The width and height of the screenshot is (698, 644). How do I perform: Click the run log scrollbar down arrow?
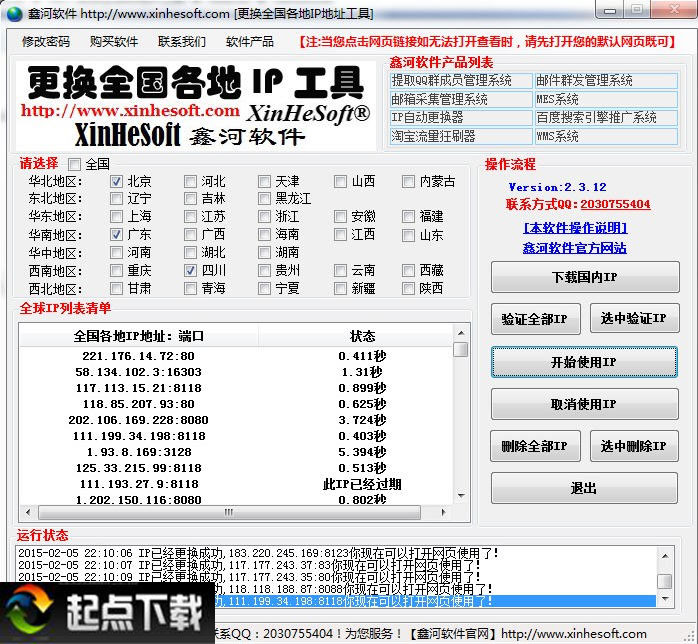coord(665,599)
